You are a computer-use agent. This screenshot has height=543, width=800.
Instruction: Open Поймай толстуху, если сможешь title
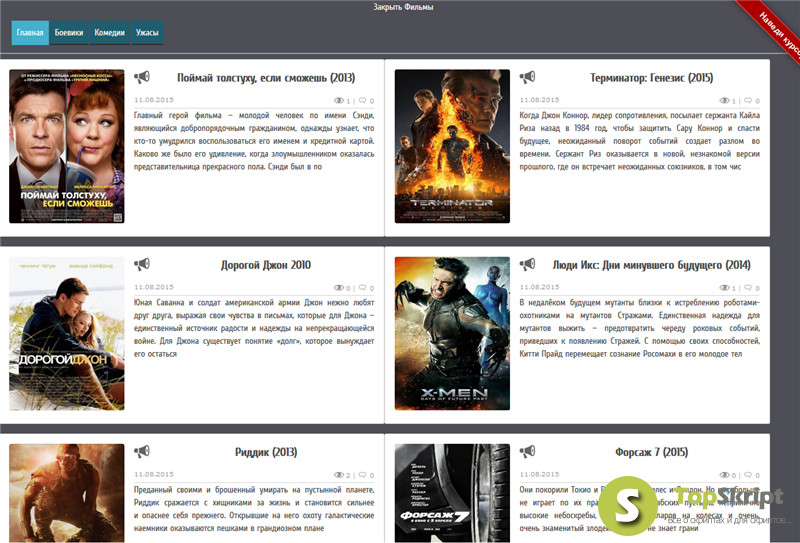pyautogui.click(x=266, y=78)
